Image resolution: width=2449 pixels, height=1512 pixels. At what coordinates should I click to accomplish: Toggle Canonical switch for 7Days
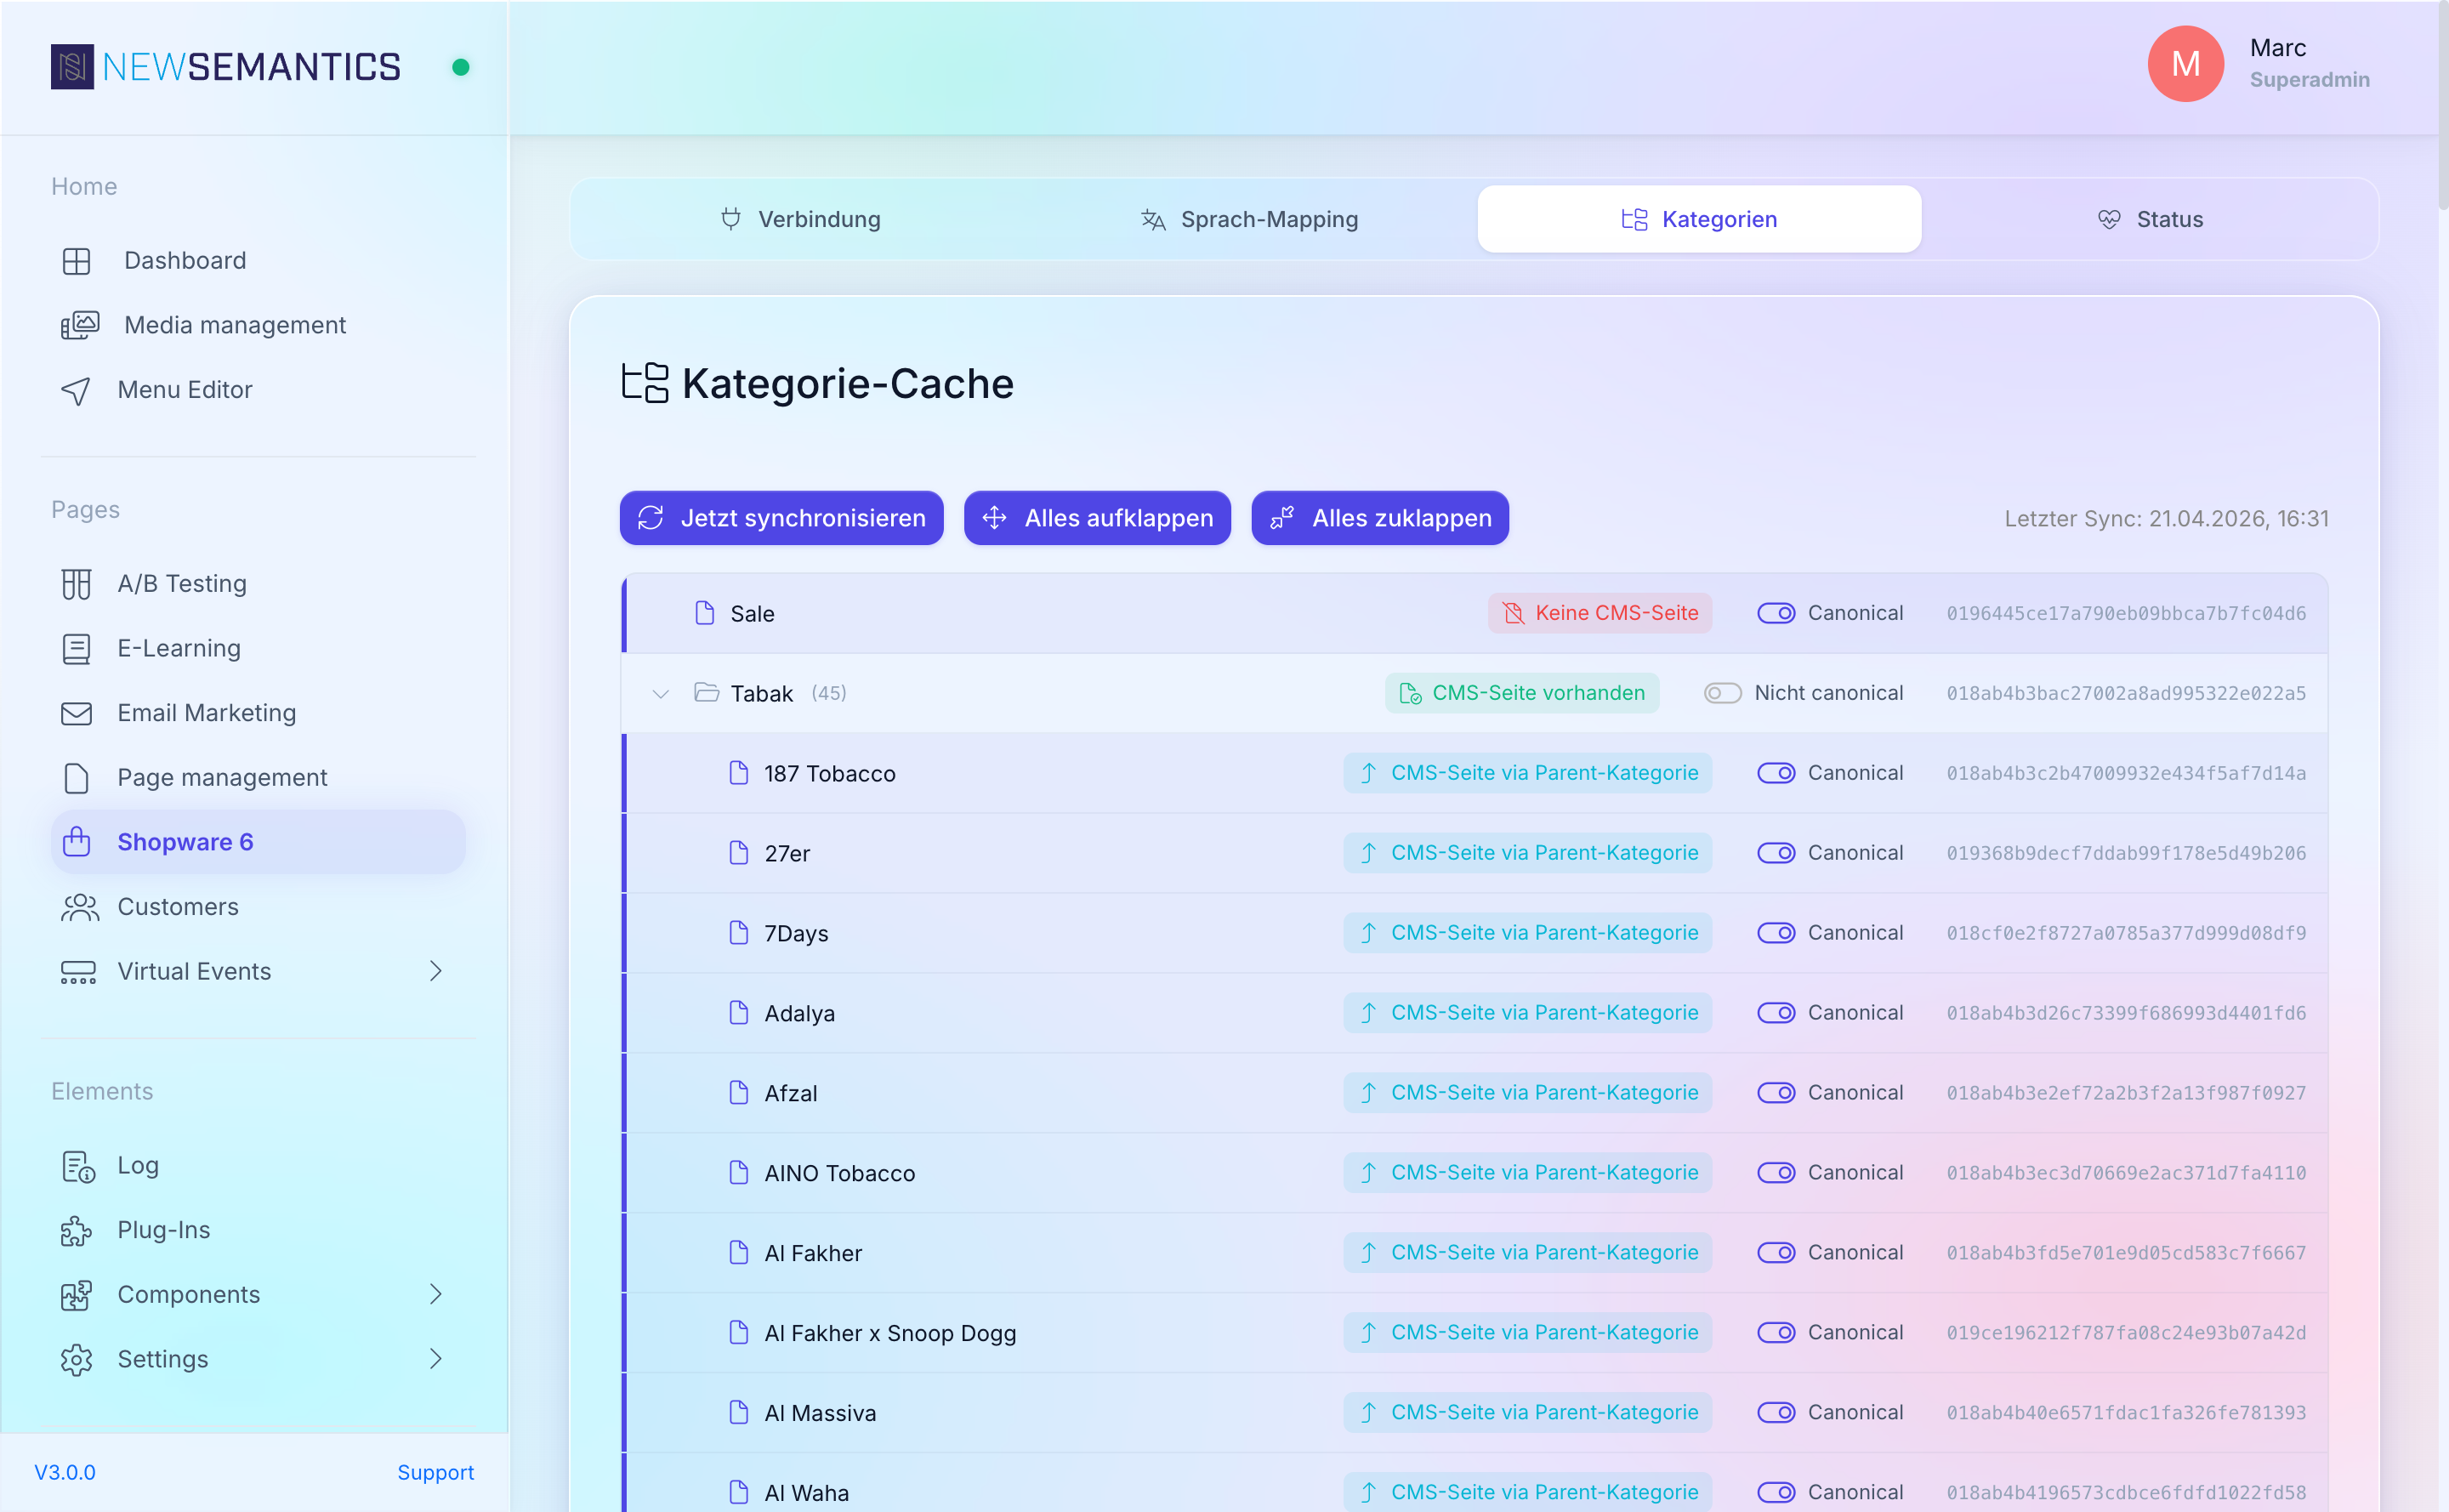tap(1776, 933)
